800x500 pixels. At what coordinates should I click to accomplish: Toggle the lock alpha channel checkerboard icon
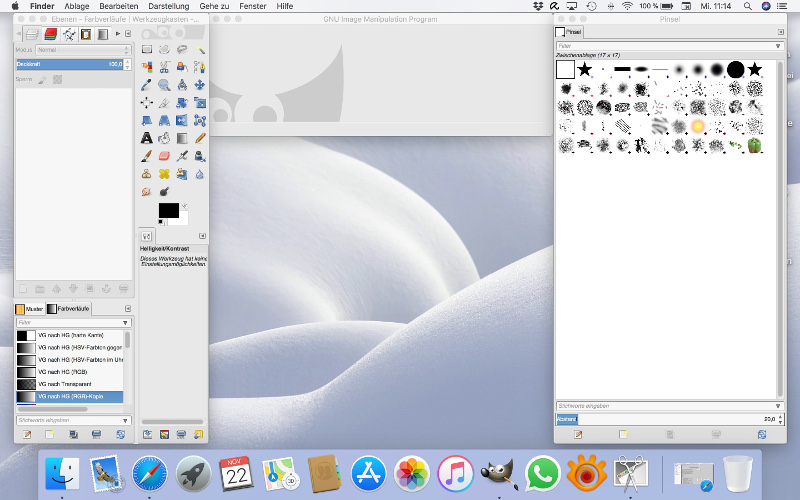click(59, 79)
